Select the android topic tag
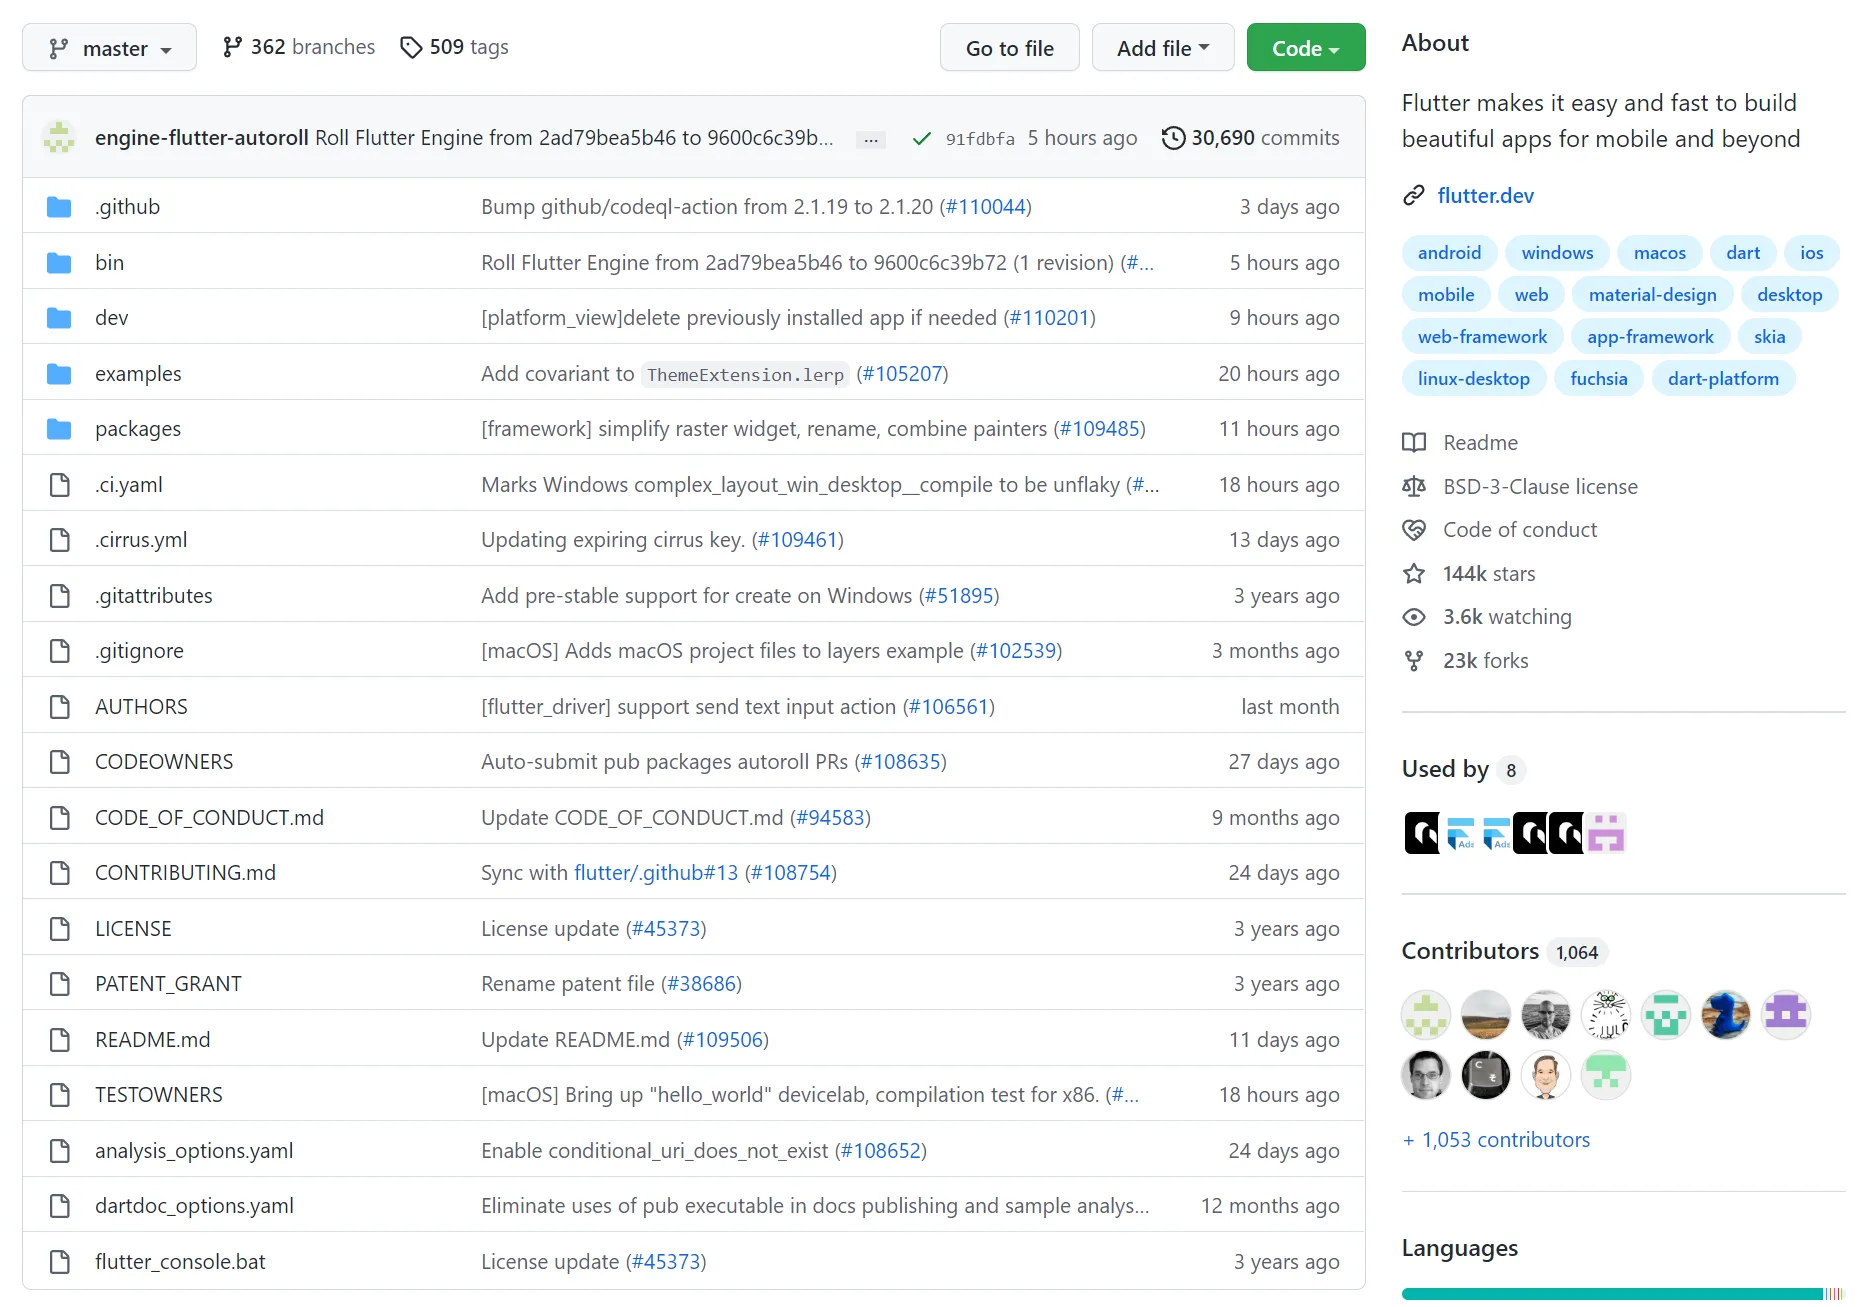 pos(1449,253)
